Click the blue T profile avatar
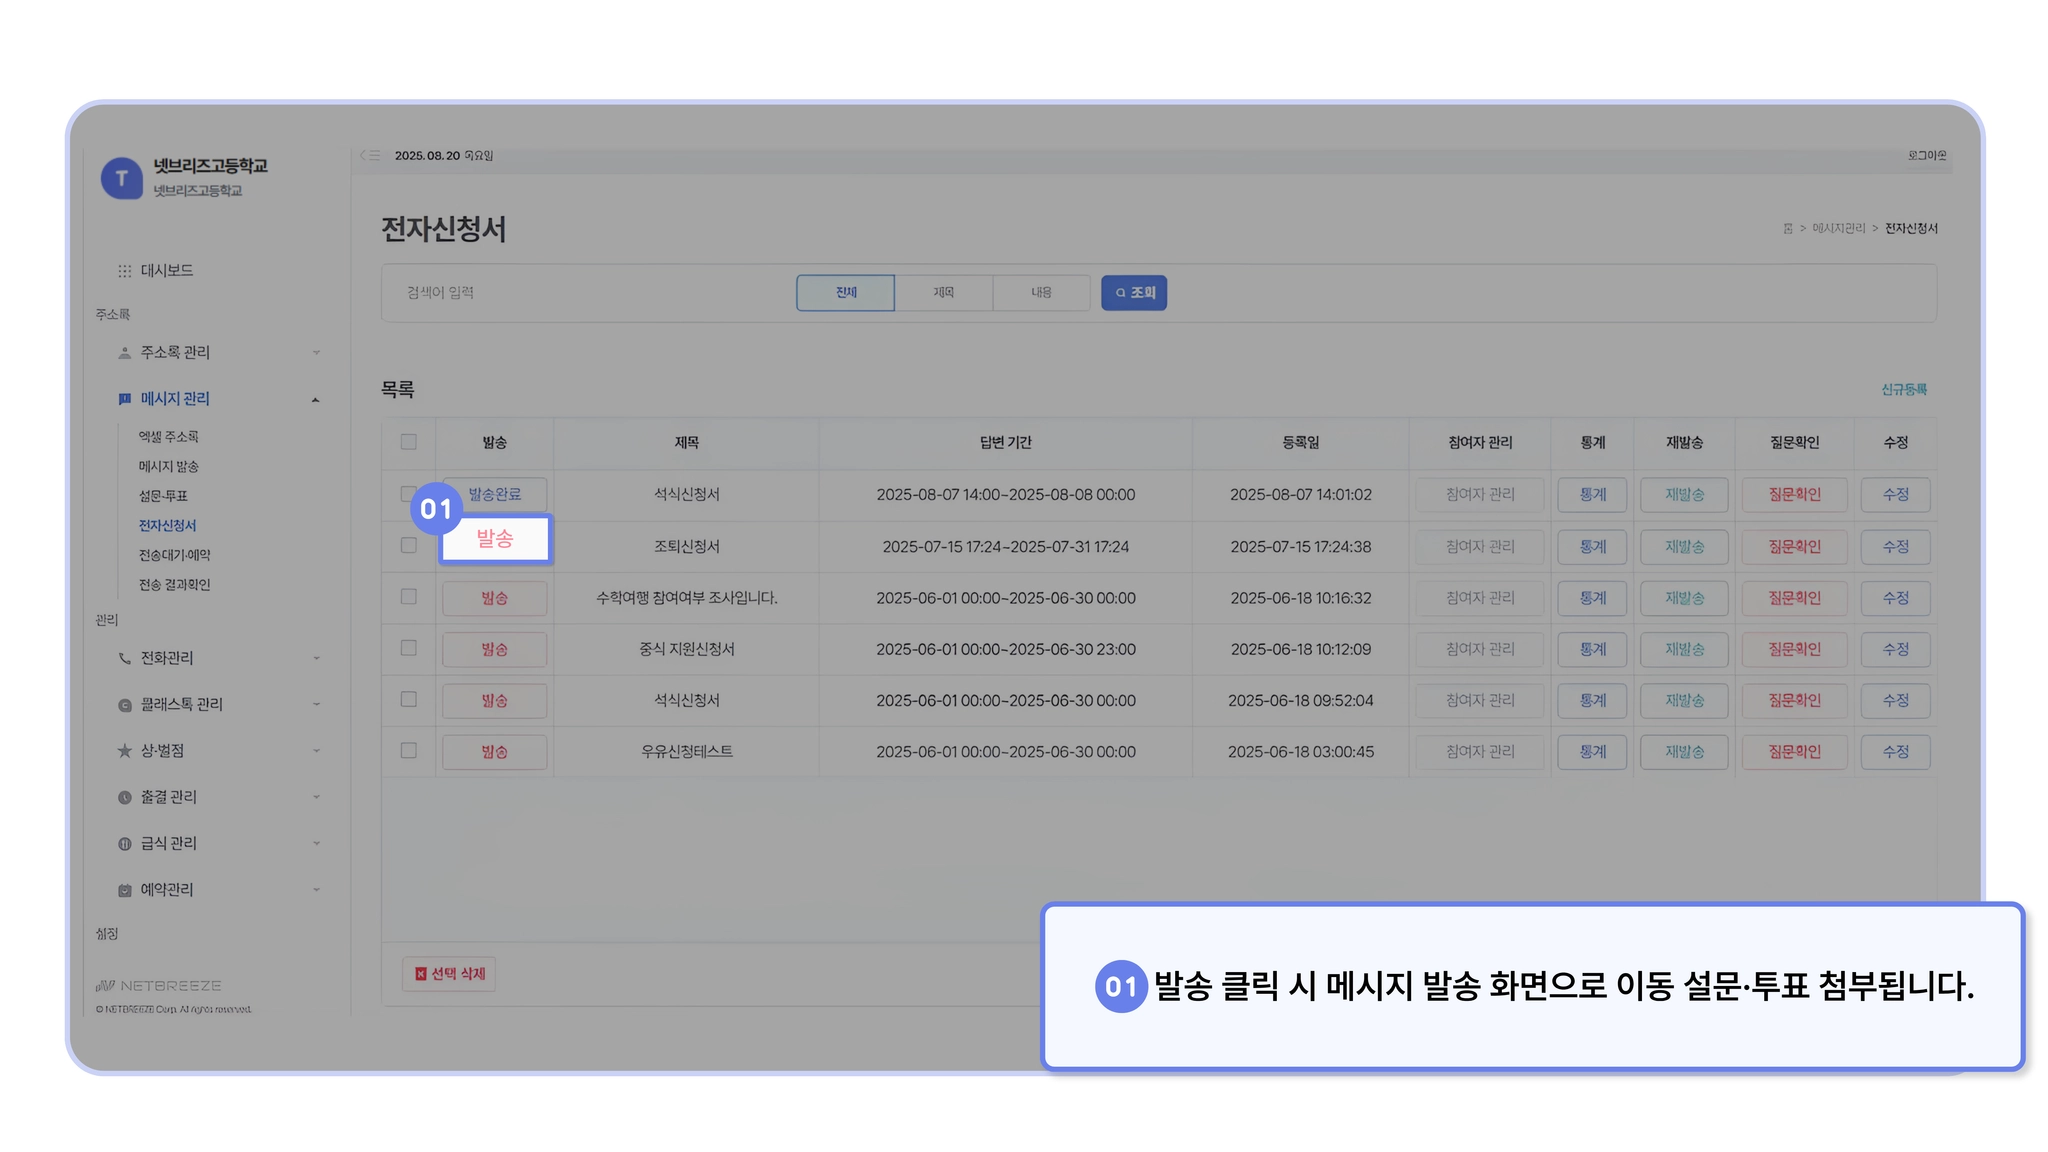The width and height of the screenshot is (2048, 1152). [x=122, y=179]
